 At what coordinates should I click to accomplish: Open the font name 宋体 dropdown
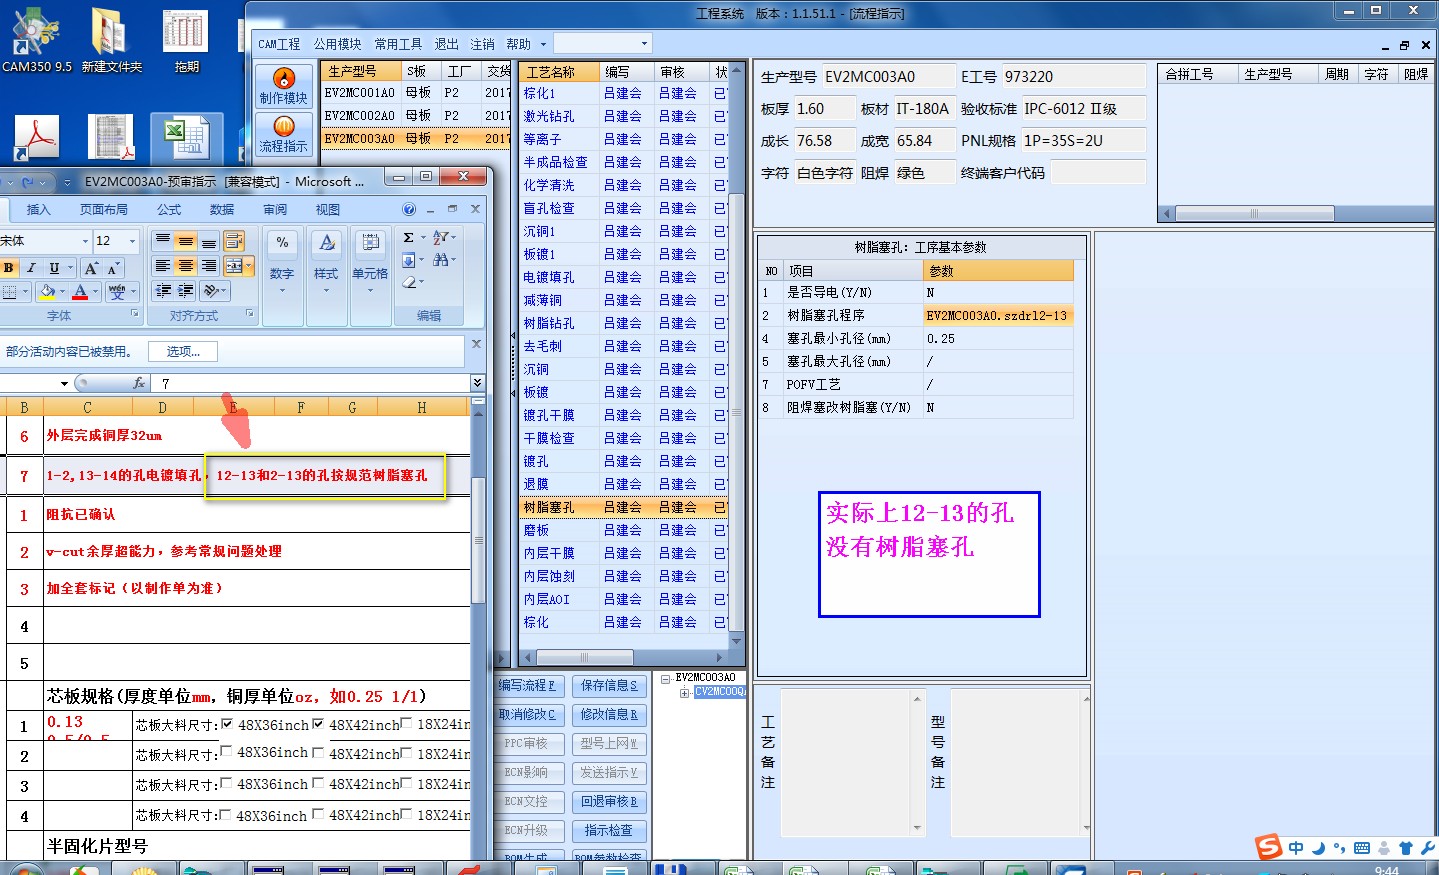(x=85, y=241)
